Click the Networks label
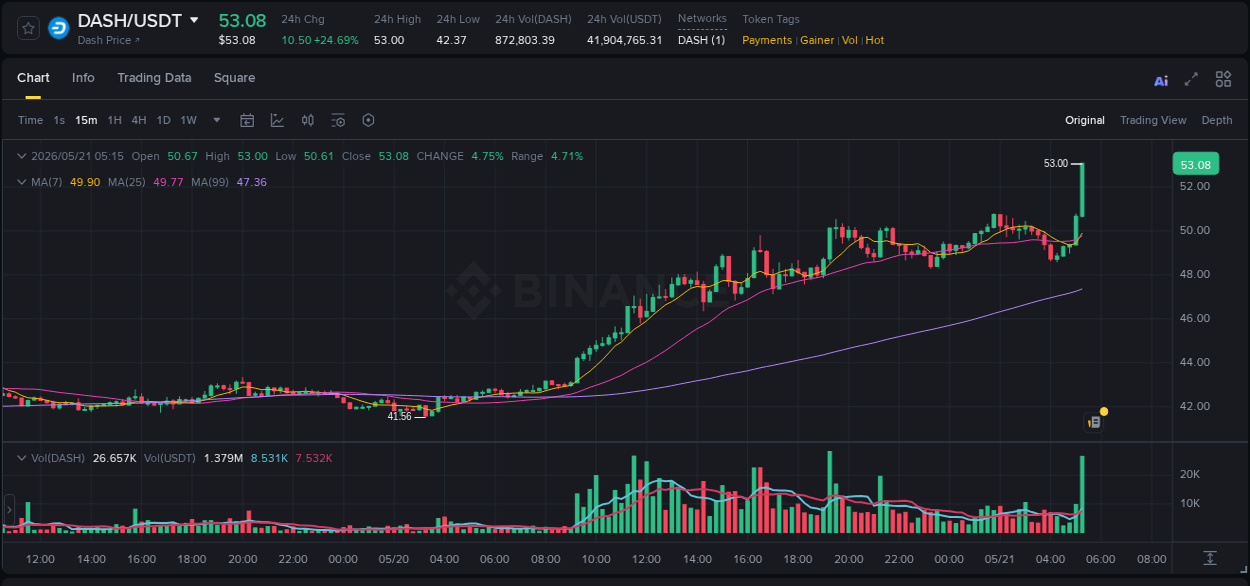1250x586 pixels. [702, 19]
